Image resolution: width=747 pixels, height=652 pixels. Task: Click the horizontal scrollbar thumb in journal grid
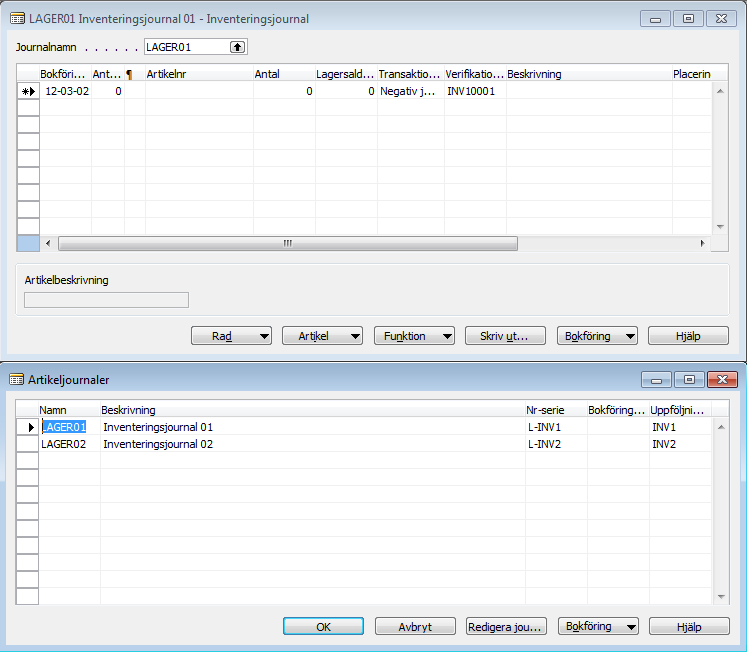(288, 243)
